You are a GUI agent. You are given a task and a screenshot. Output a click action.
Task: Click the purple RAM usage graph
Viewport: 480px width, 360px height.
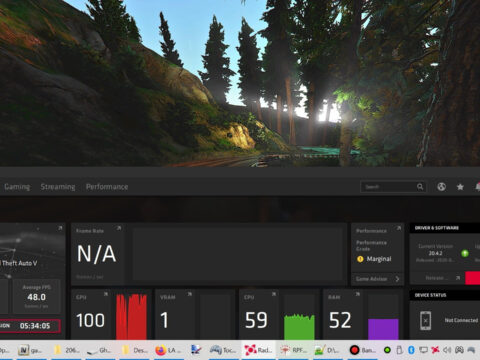(383, 329)
